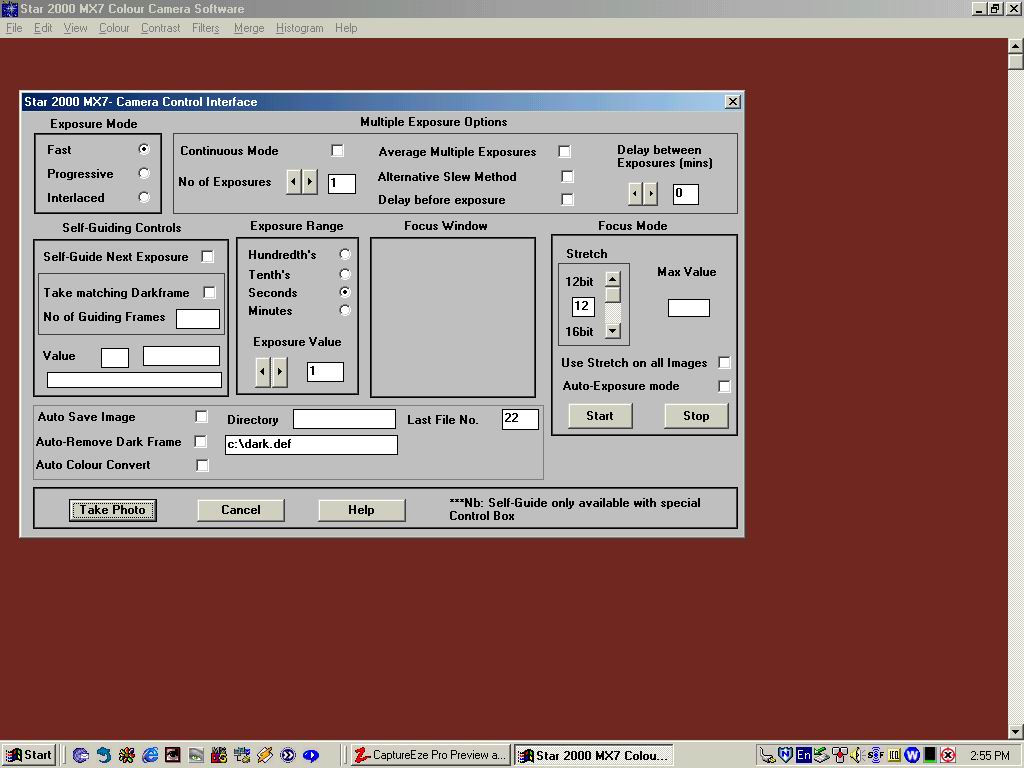1024x768 pixels.
Task: Select Interlaced exposure mode
Action: (x=144, y=197)
